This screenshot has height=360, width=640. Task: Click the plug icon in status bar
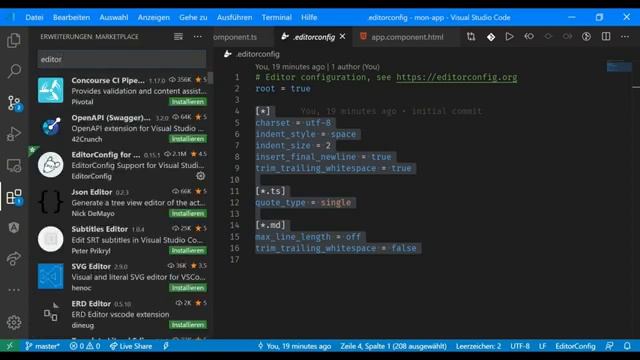(x=166, y=346)
